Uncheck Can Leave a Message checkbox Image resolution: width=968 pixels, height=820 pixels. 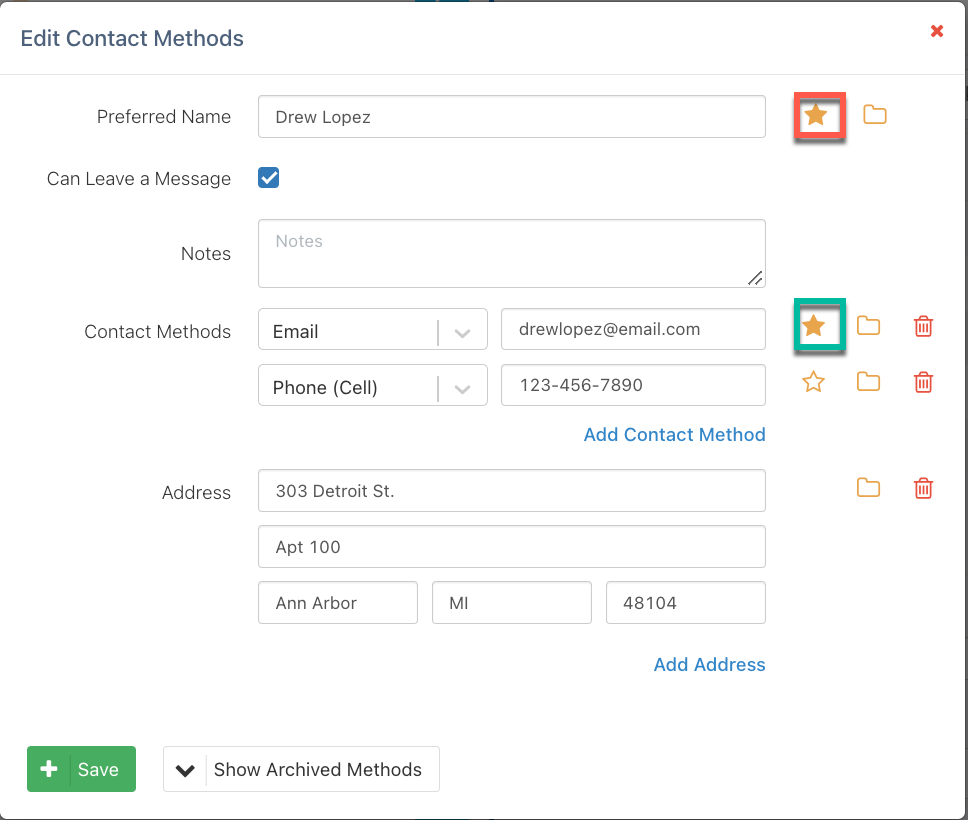click(268, 178)
